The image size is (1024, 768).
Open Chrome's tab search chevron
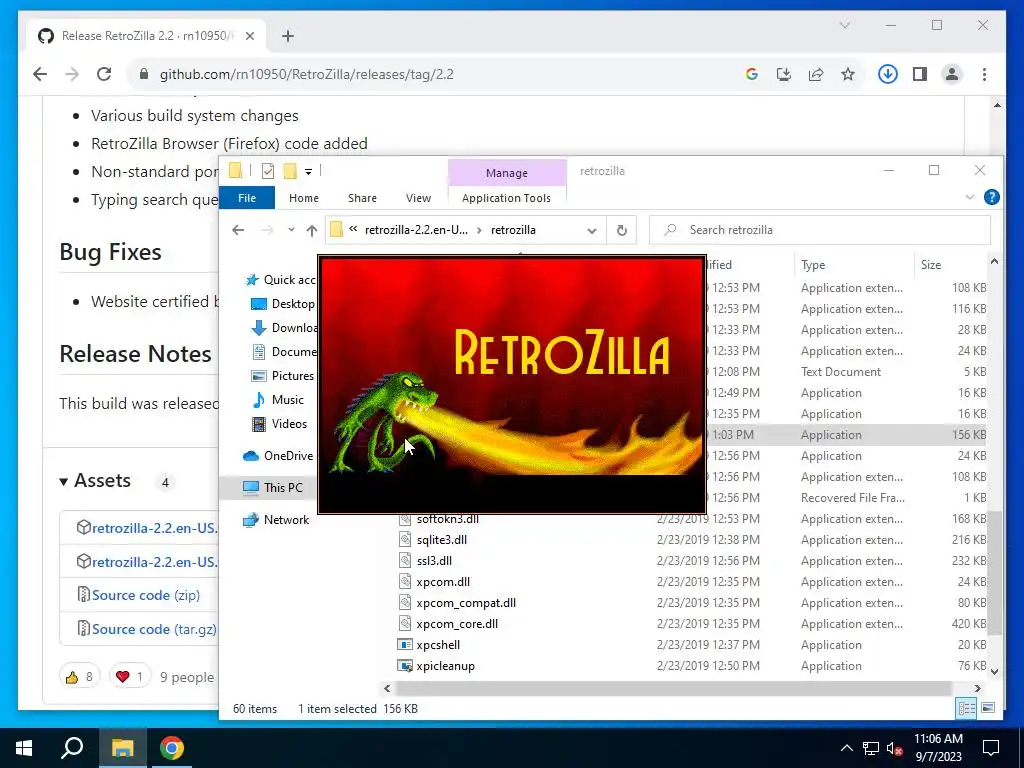click(x=844, y=25)
